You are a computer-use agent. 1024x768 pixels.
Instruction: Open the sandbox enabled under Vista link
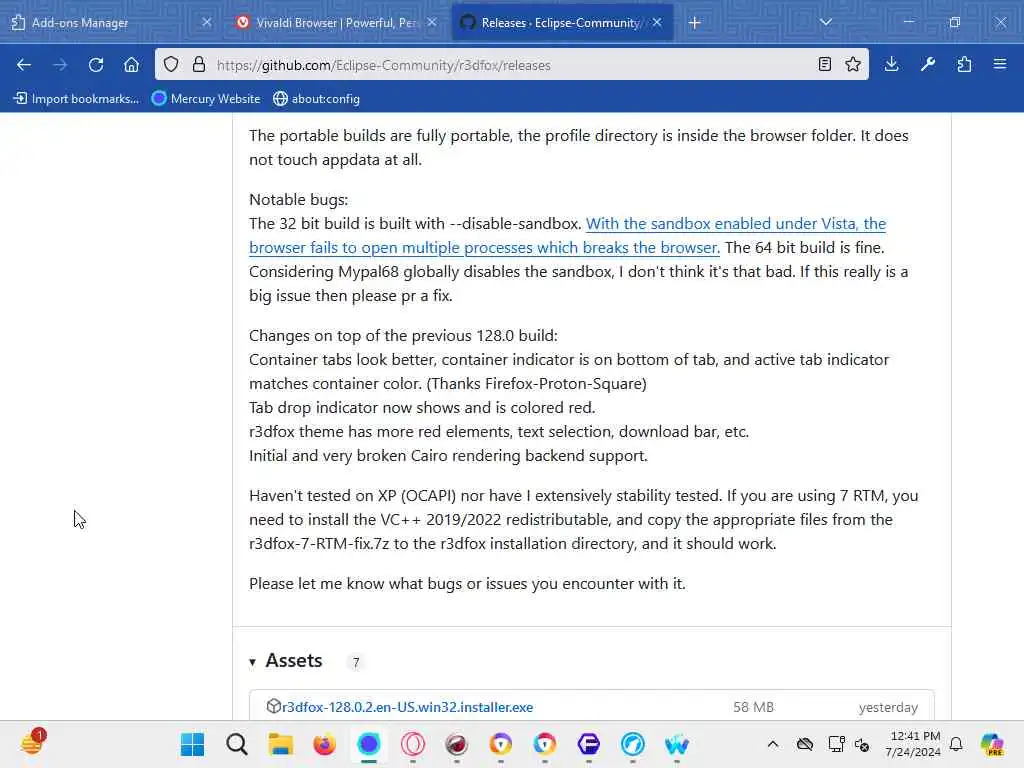[568, 236]
